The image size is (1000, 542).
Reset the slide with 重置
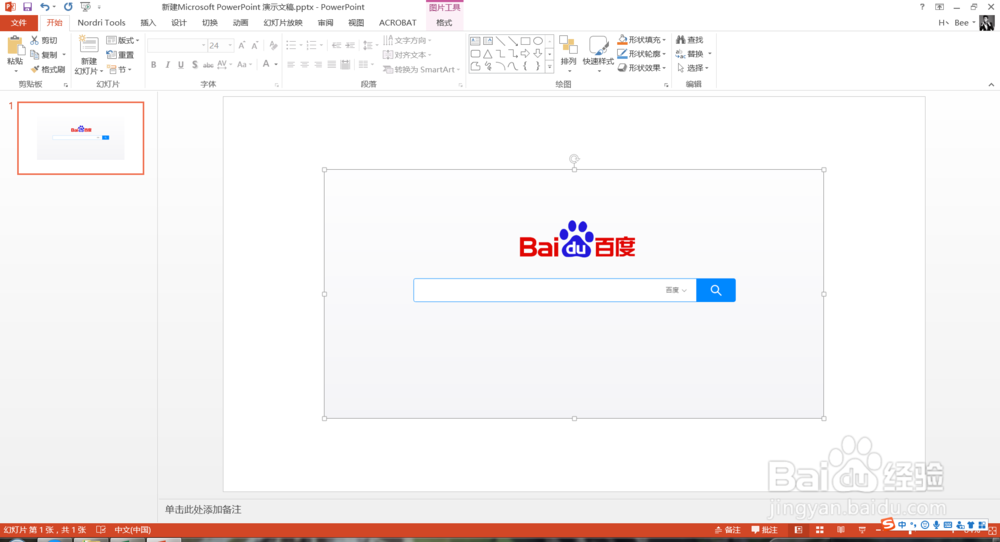click(120, 55)
